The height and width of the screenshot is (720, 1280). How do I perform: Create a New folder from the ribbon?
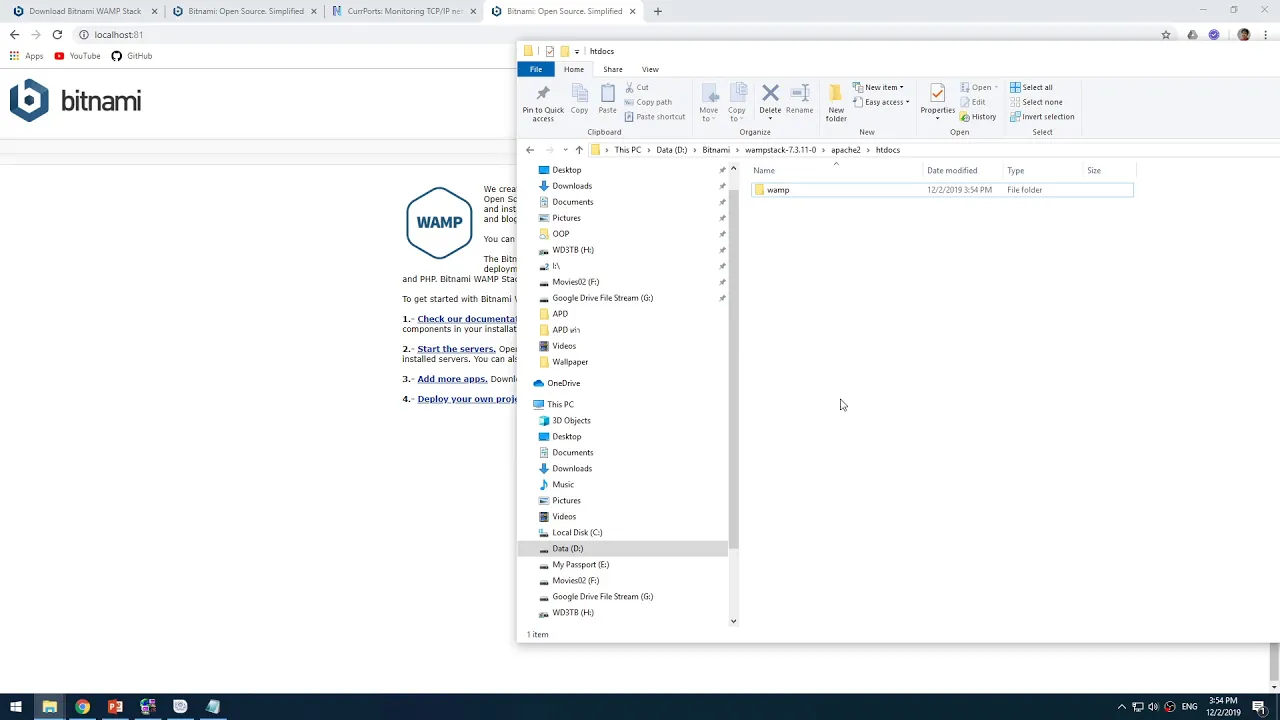tap(836, 104)
